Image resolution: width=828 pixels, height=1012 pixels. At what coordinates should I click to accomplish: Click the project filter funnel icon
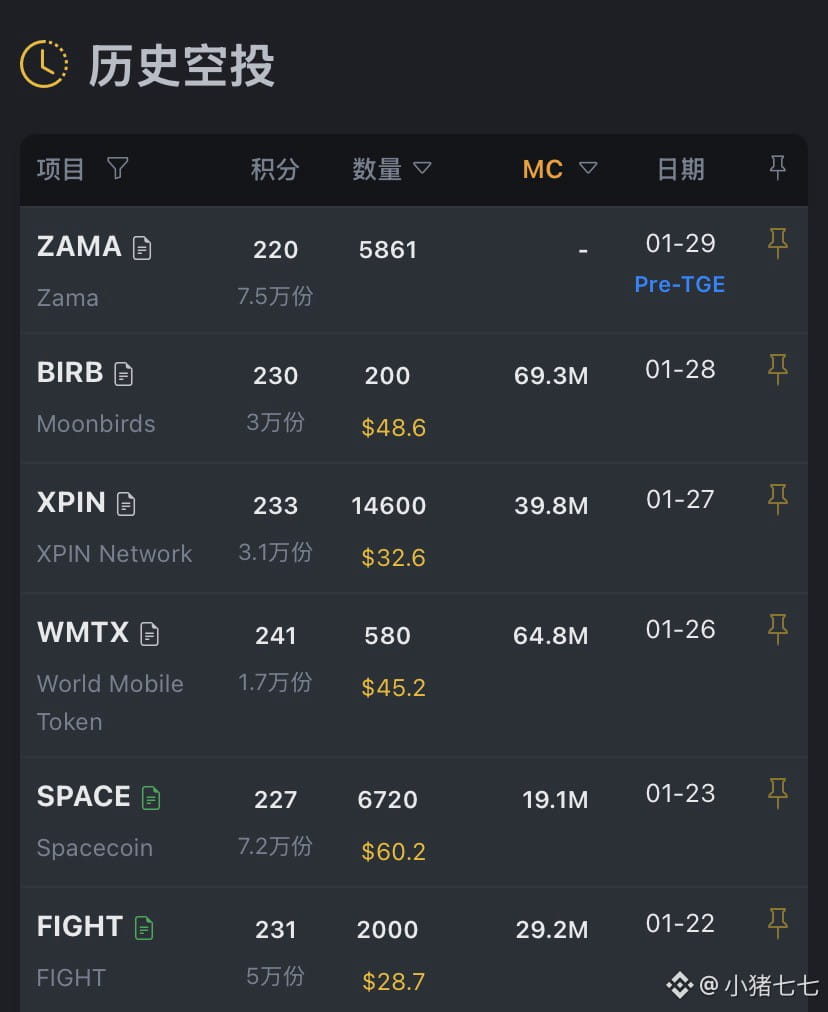[118, 168]
